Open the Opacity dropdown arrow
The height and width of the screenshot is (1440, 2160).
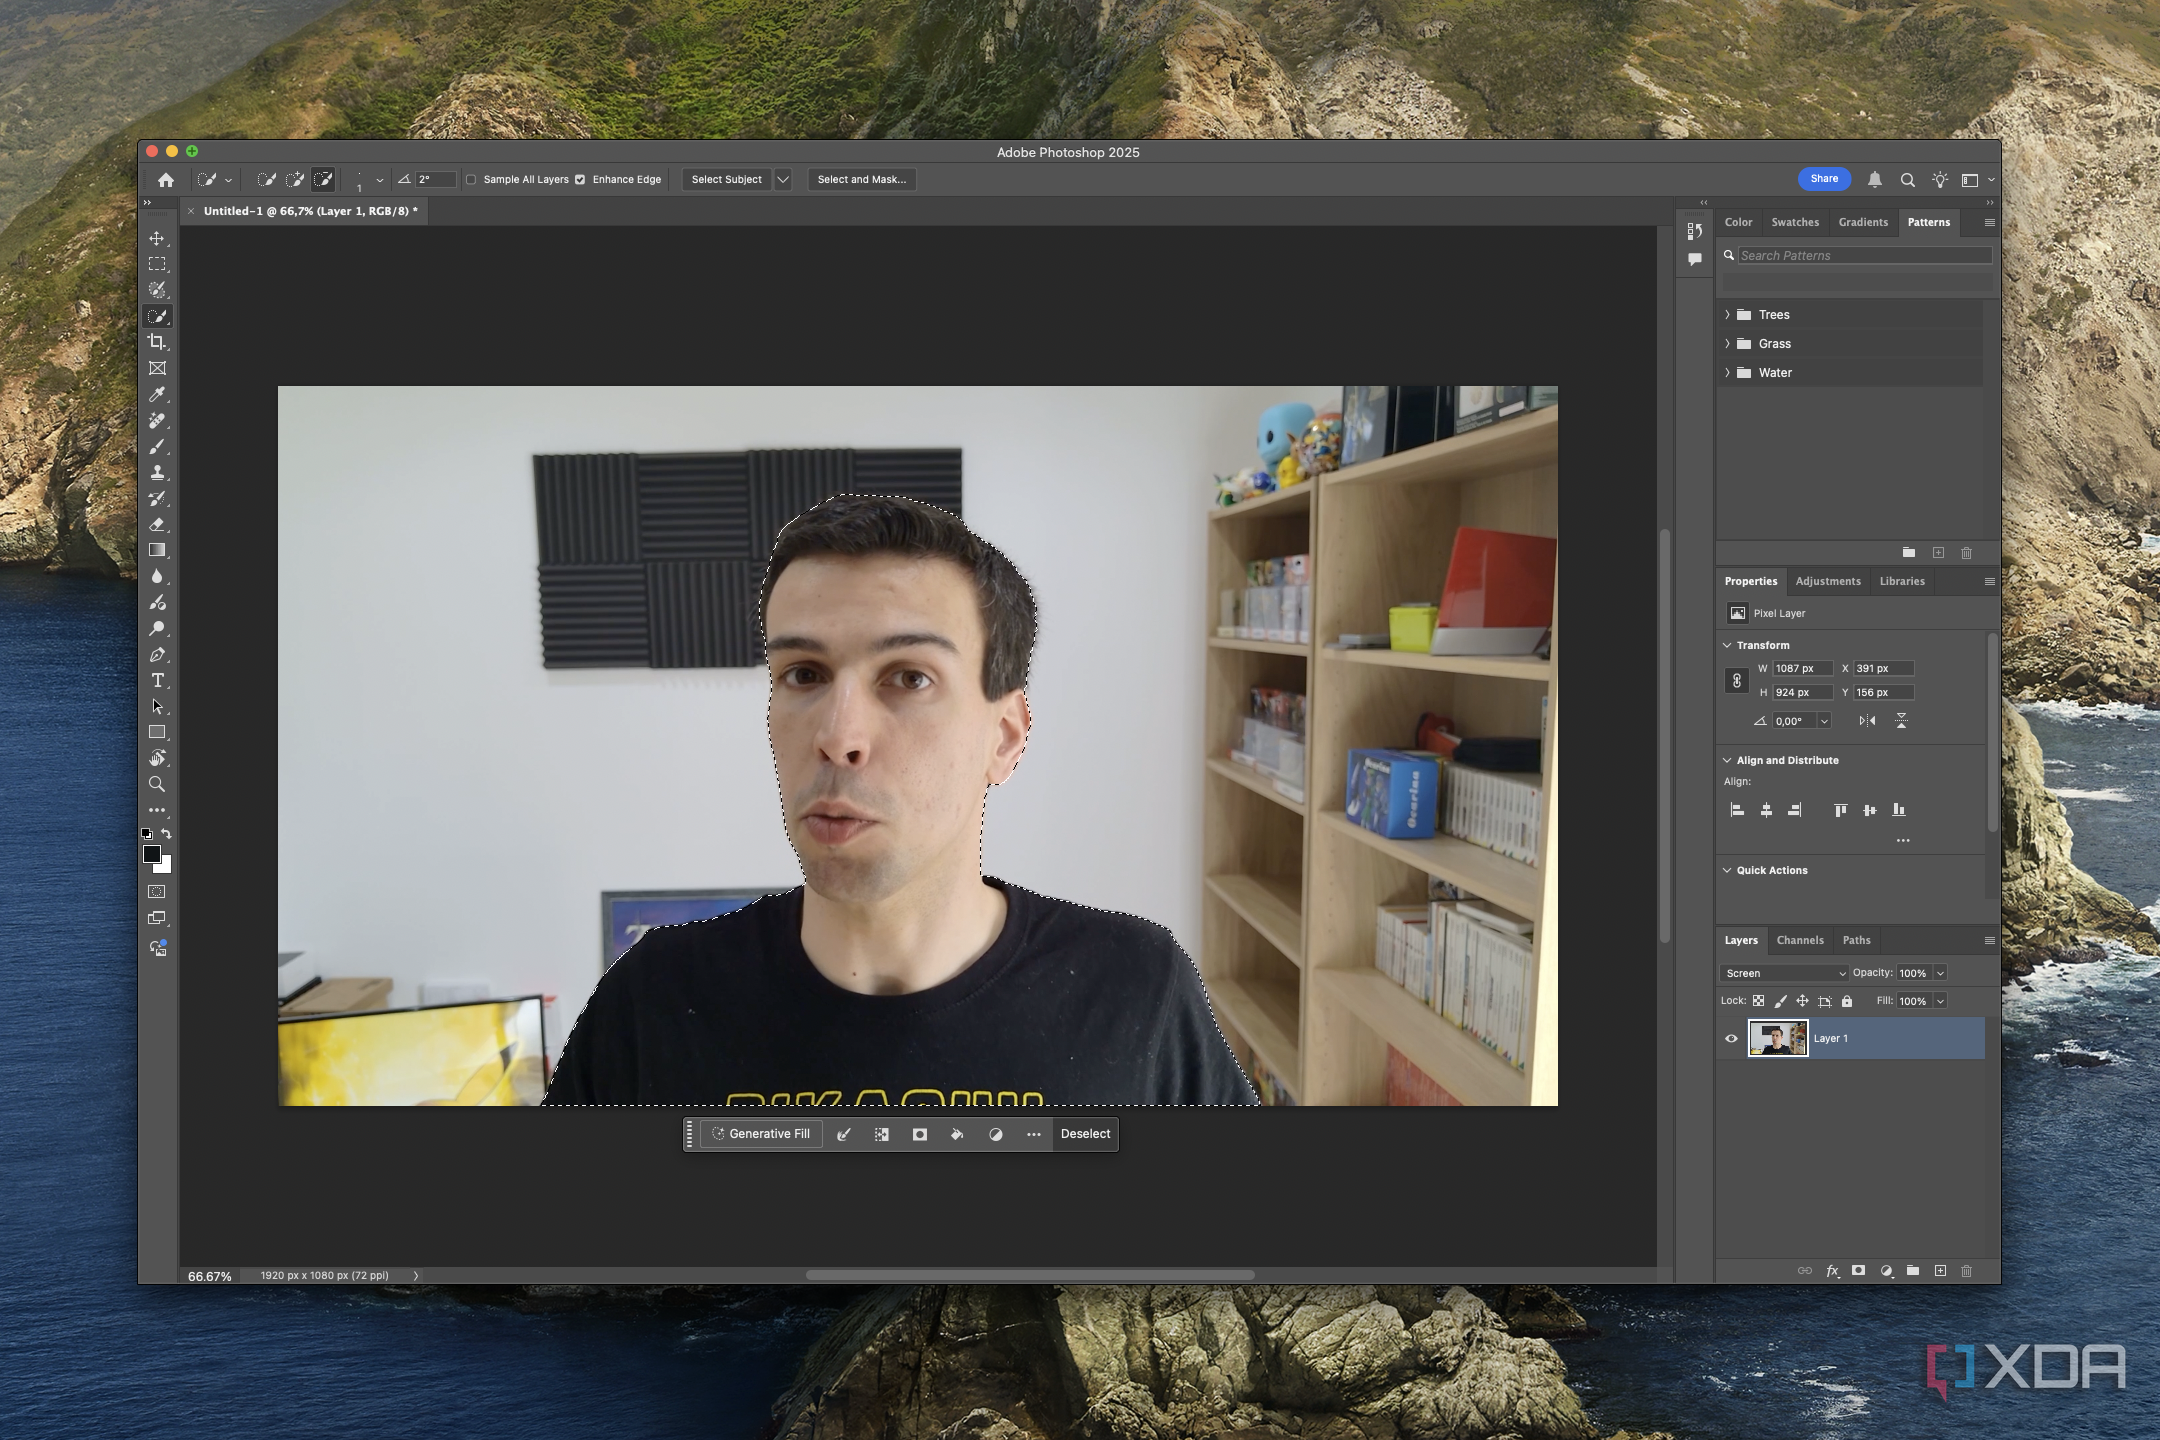(1940, 973)
